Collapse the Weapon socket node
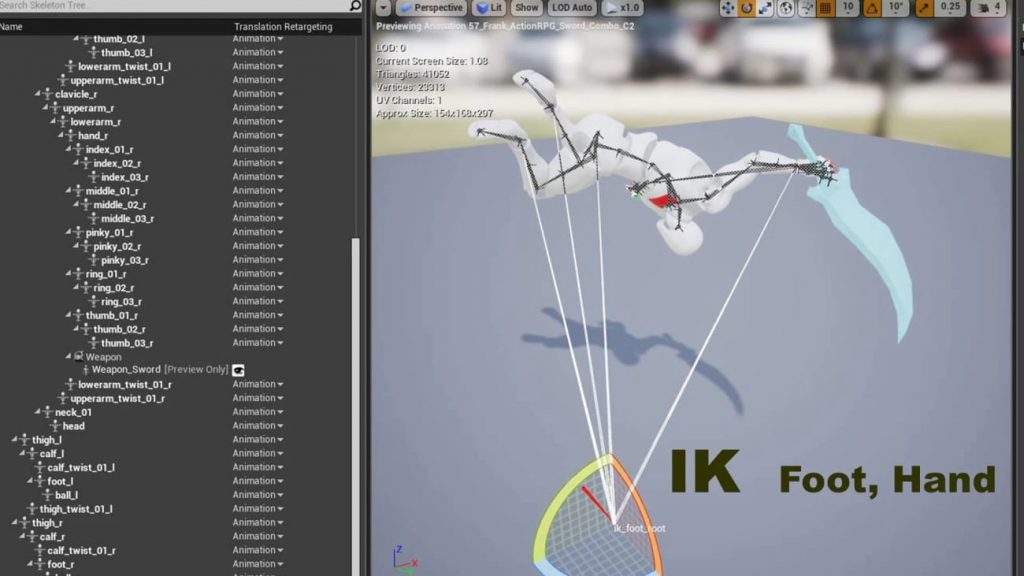This screenshot has height=576, width=1024. pyautogui.click(x=68, y=357)
